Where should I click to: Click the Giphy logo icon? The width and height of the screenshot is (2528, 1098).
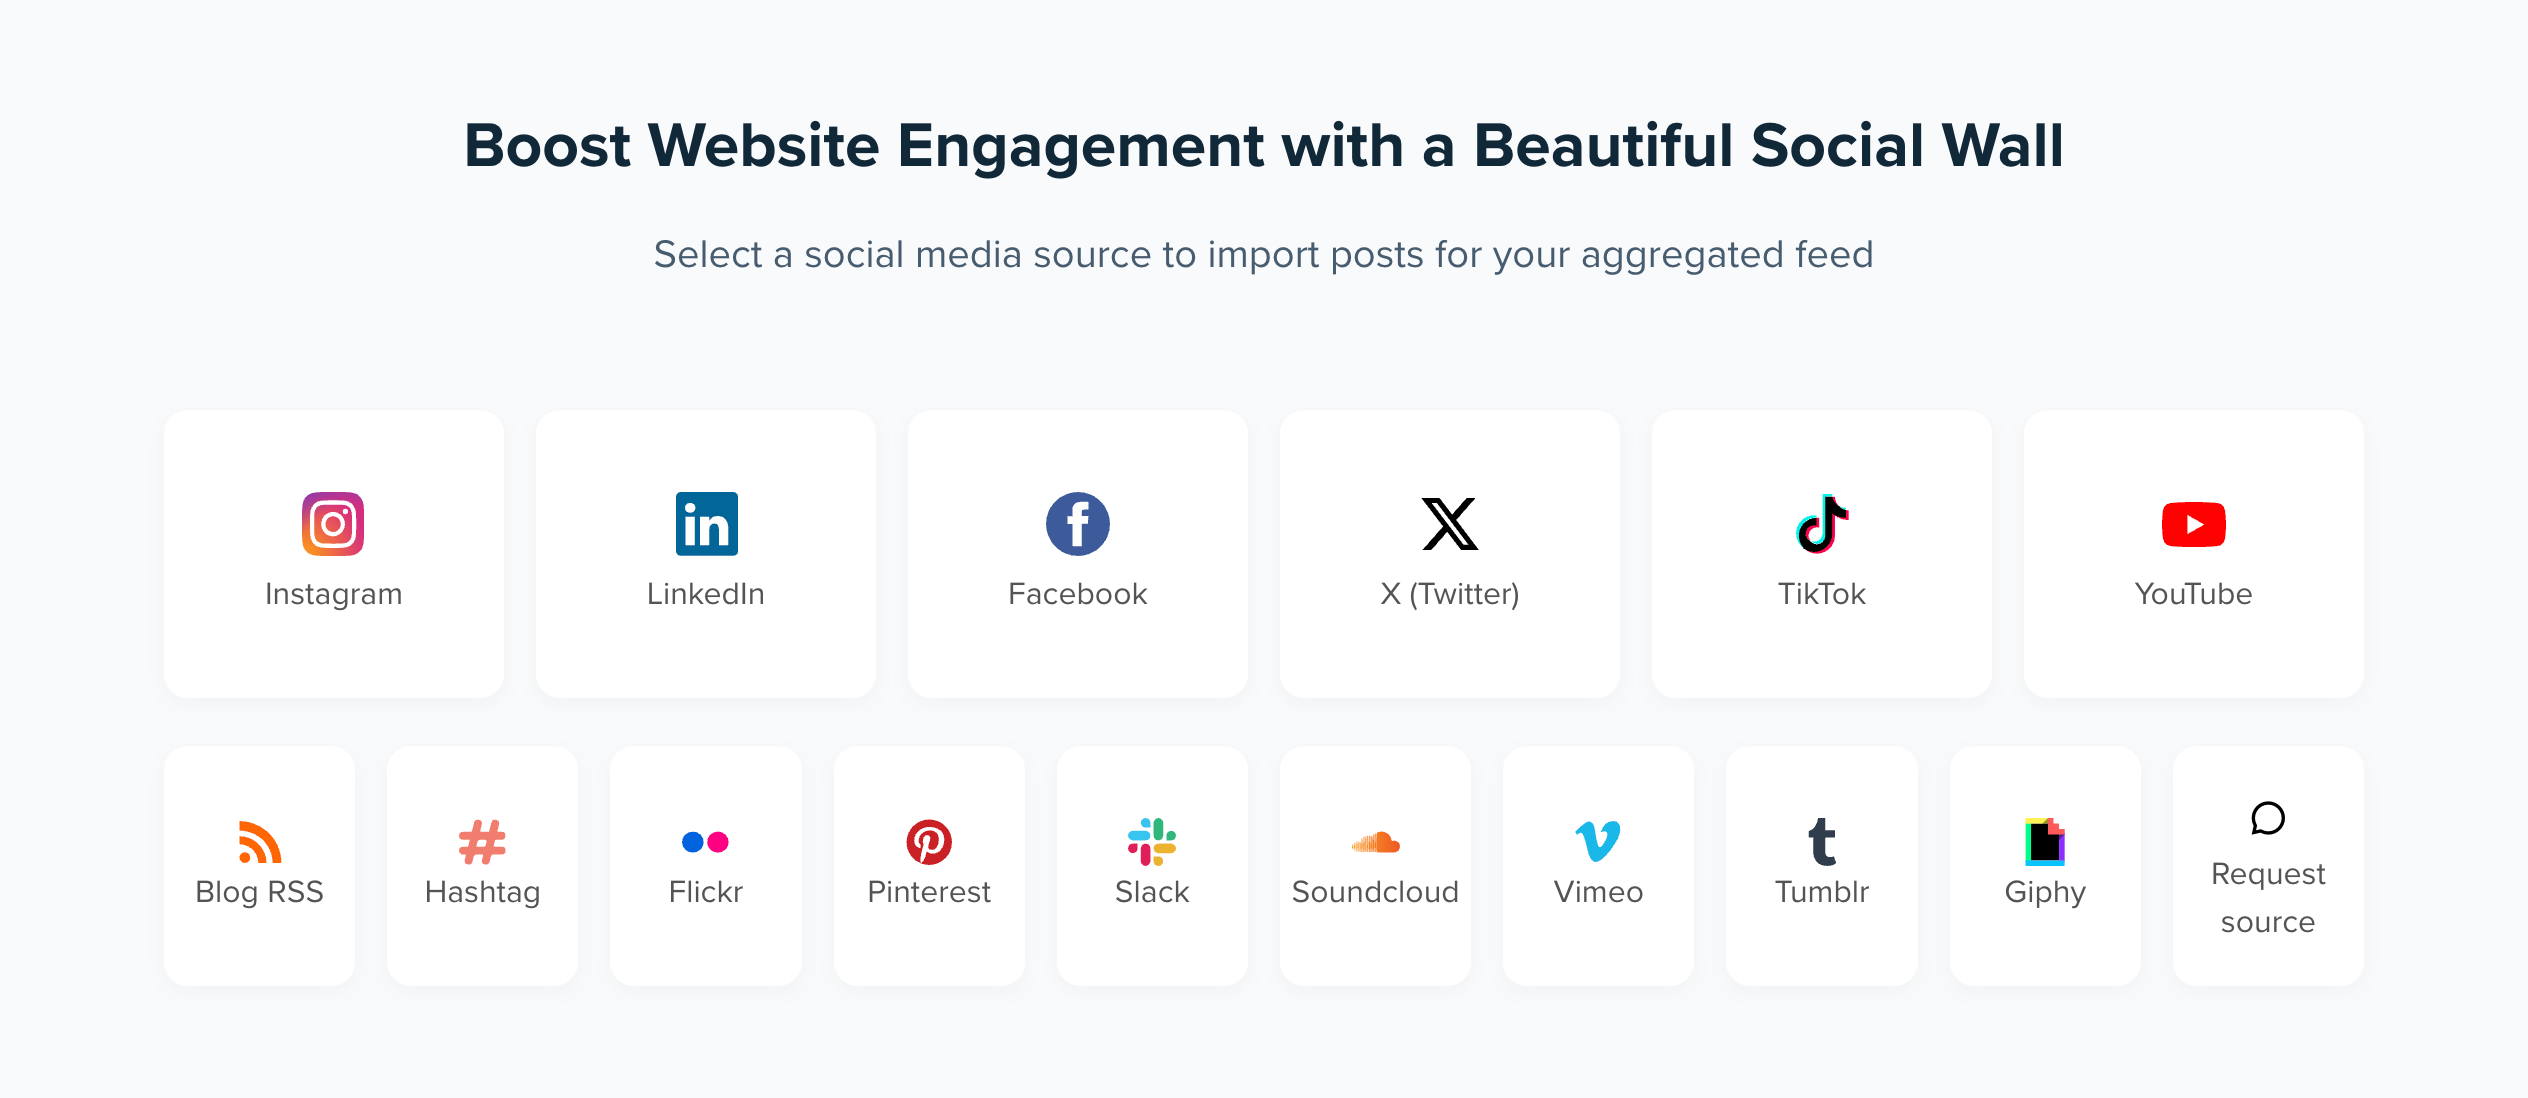[2045, 842]
